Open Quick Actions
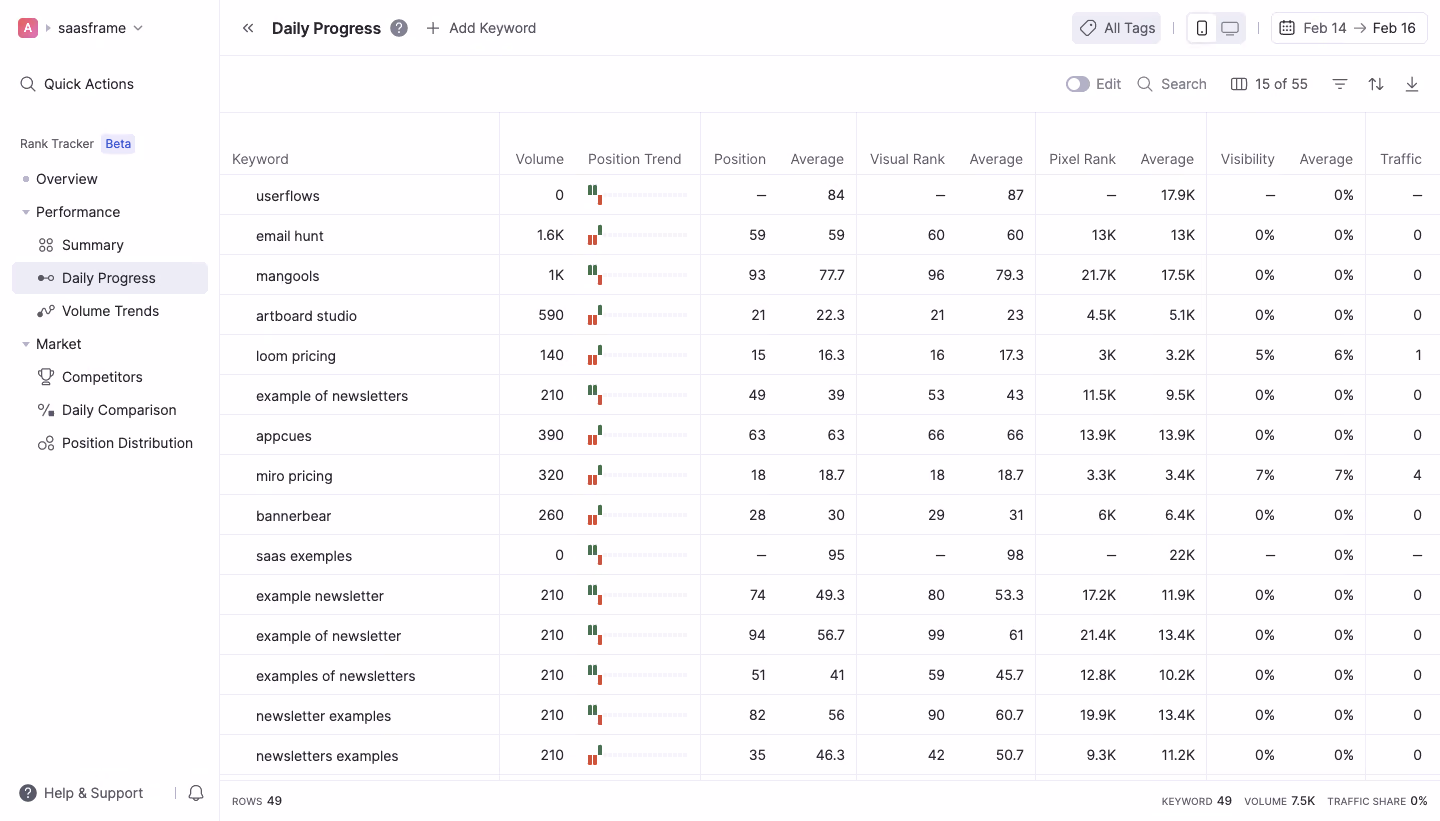The width and height of the screenshot is (1440, 821). coord(77,84)
